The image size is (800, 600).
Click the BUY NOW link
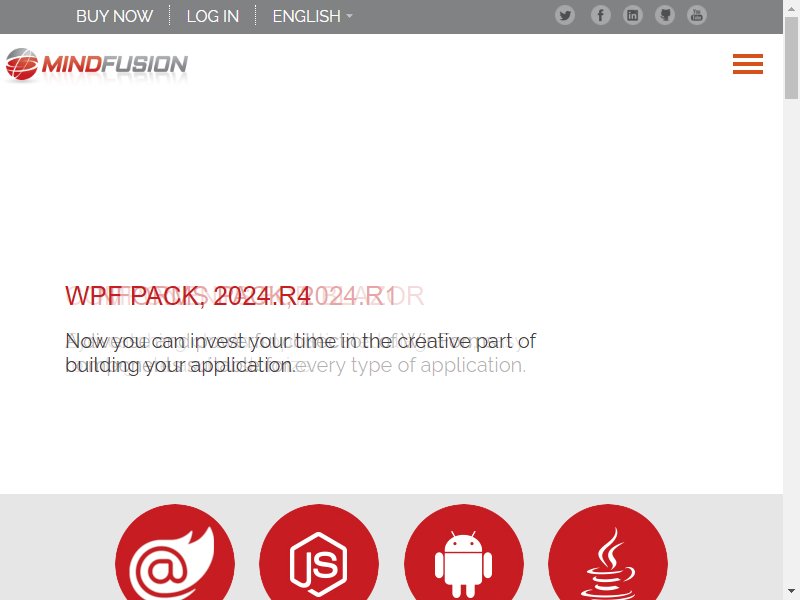[114, 16]
